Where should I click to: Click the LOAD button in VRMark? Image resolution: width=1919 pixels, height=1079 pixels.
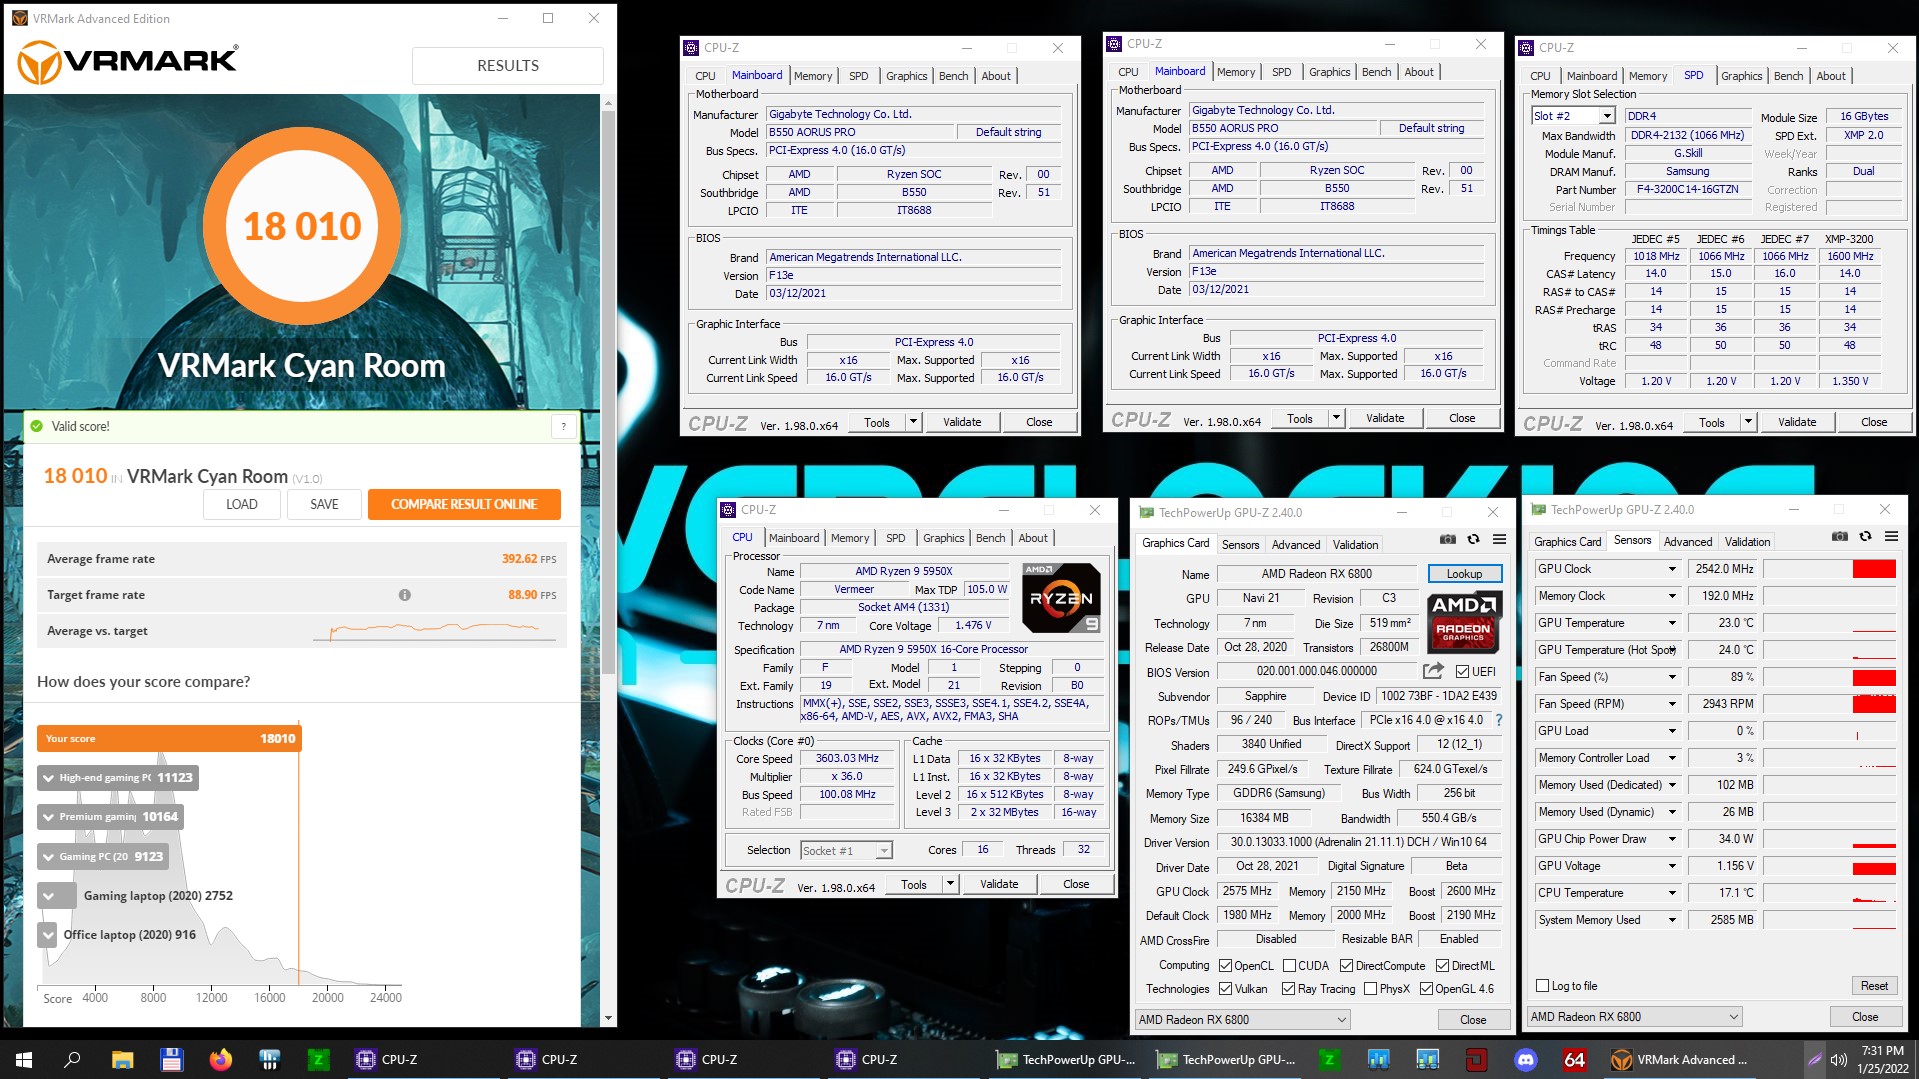(x=241, y=504)
